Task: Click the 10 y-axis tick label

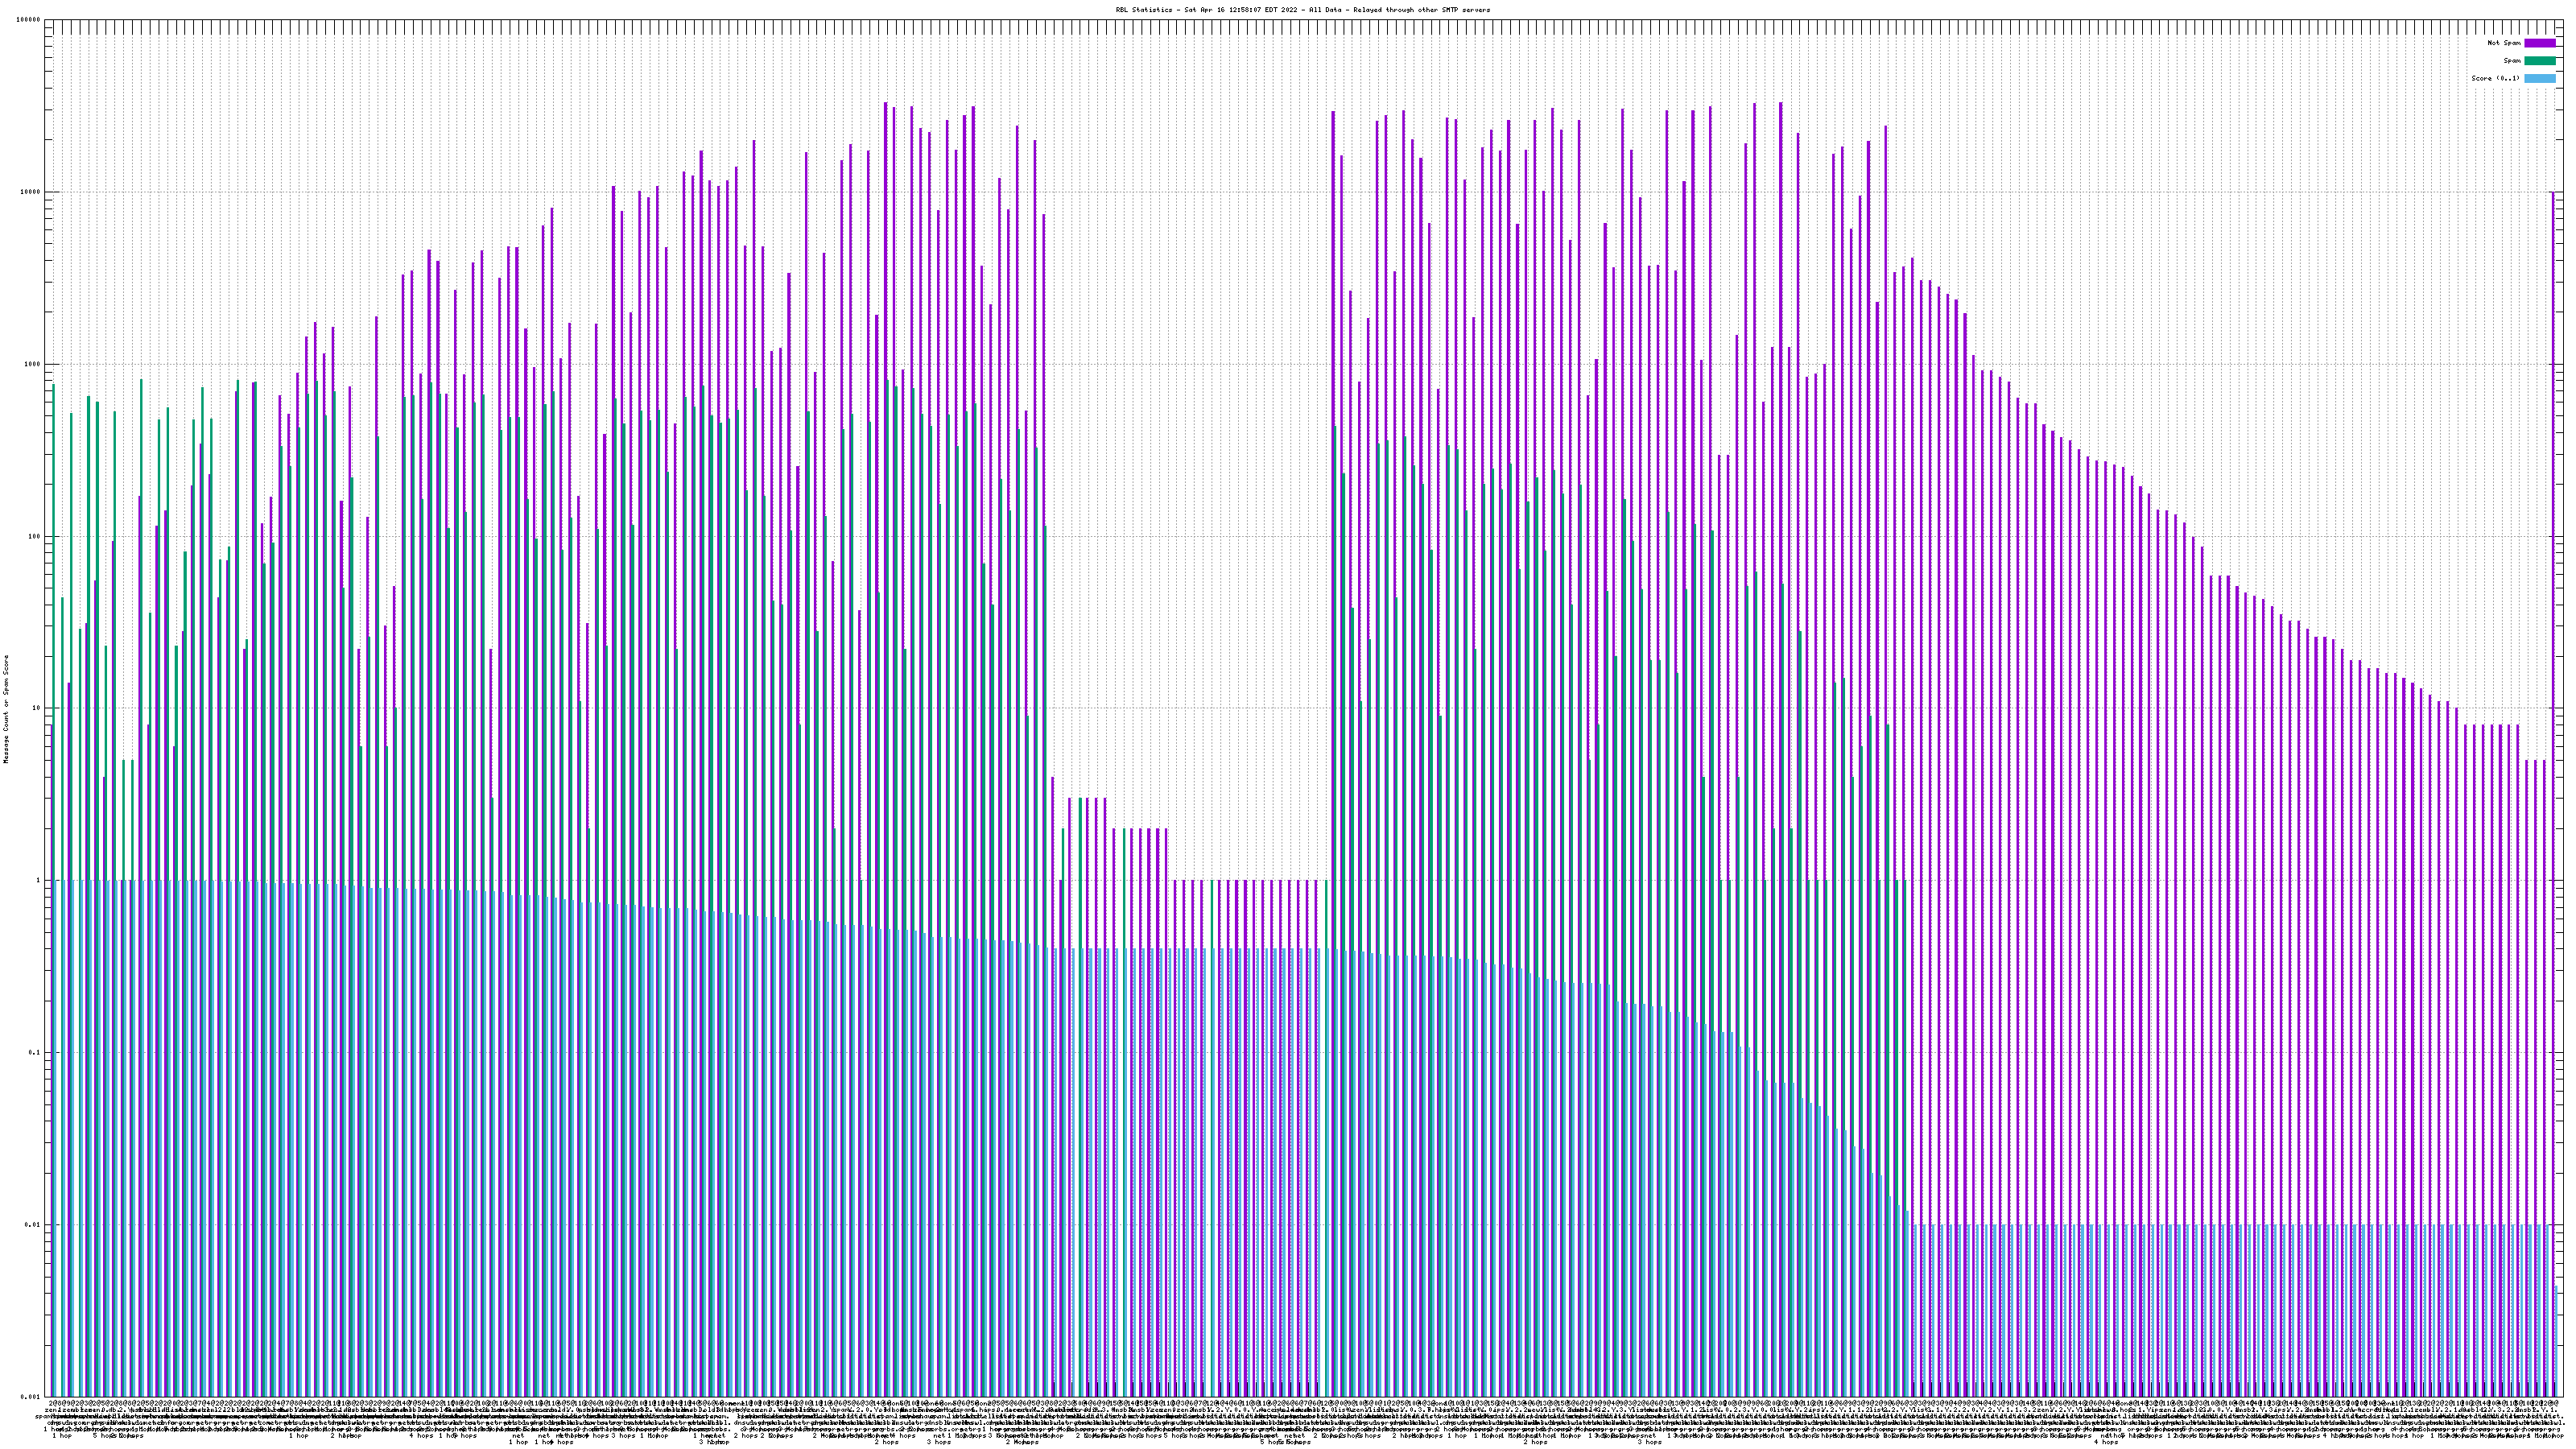Action: point(36,708)
